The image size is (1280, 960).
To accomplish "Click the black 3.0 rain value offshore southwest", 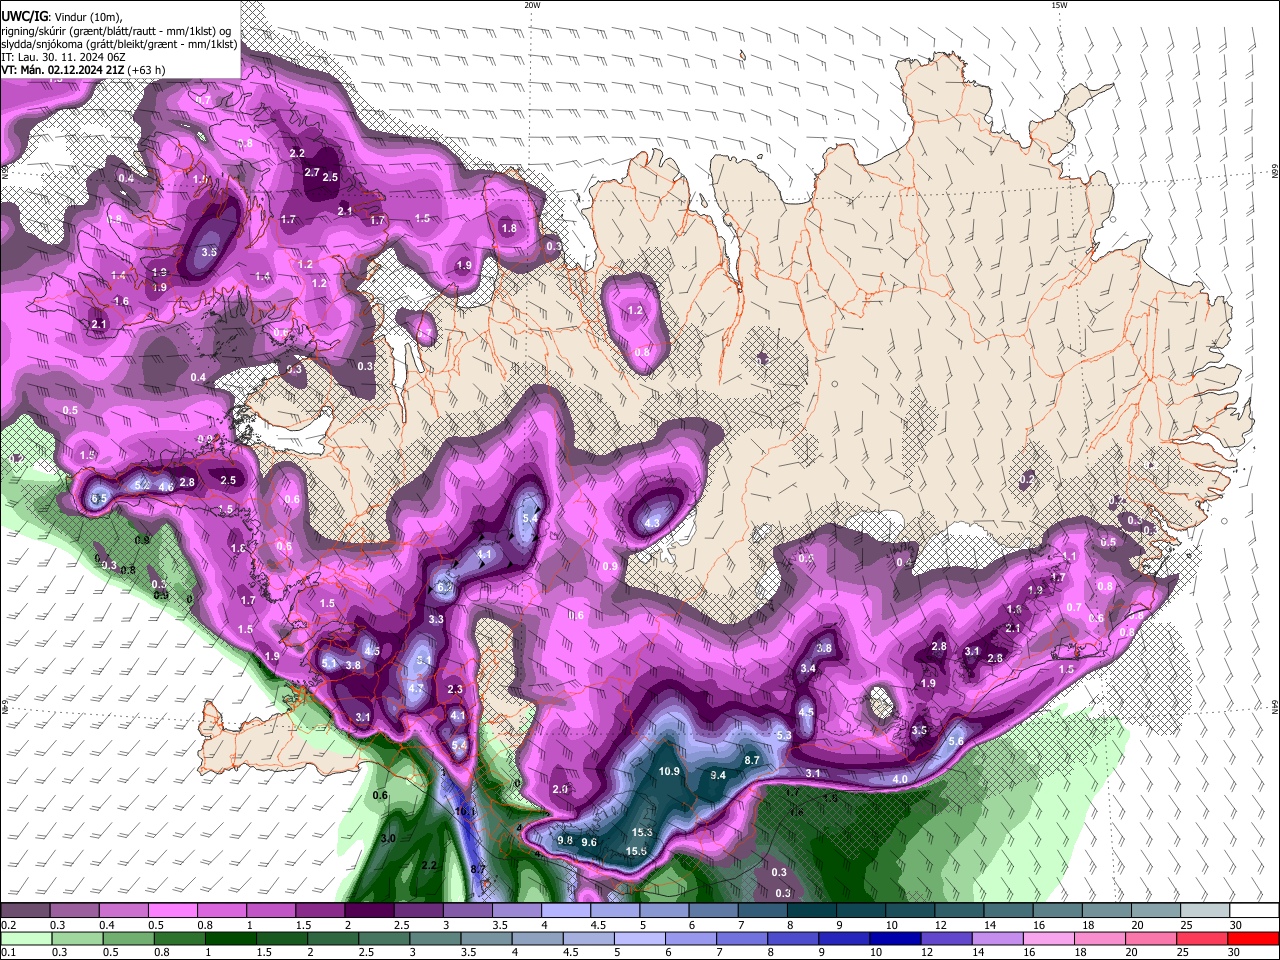I will (388, 838).
